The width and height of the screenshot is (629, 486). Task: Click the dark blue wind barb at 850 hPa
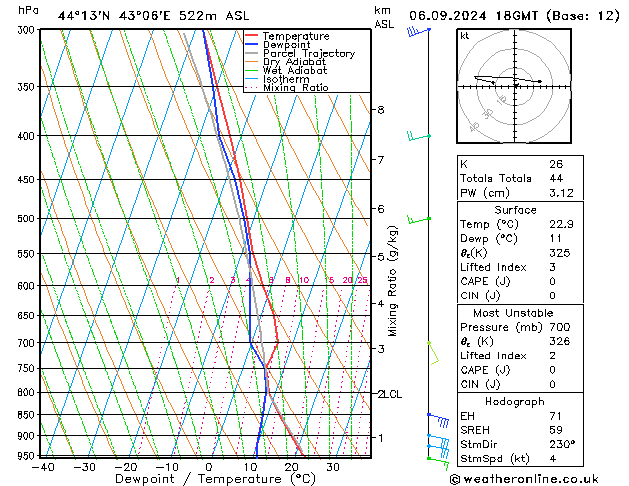click(x=438, y=419)
